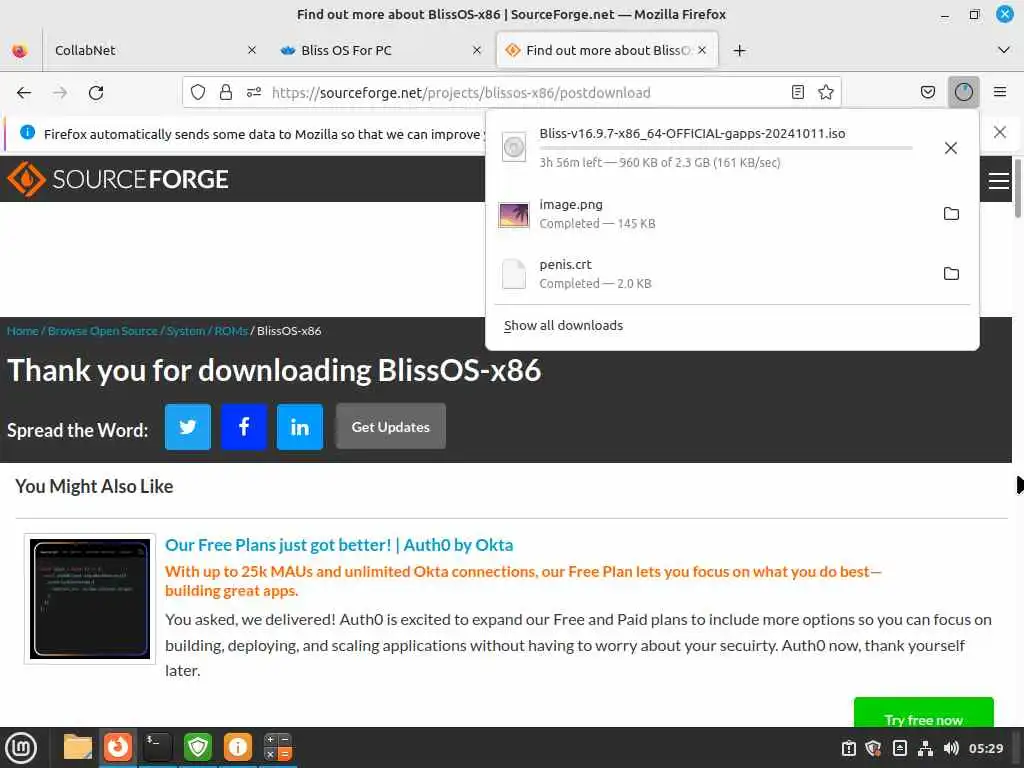This screenshot has width=1024, height=768.
Task: Toggle reader view icon
Action: [x=797, y=92]
